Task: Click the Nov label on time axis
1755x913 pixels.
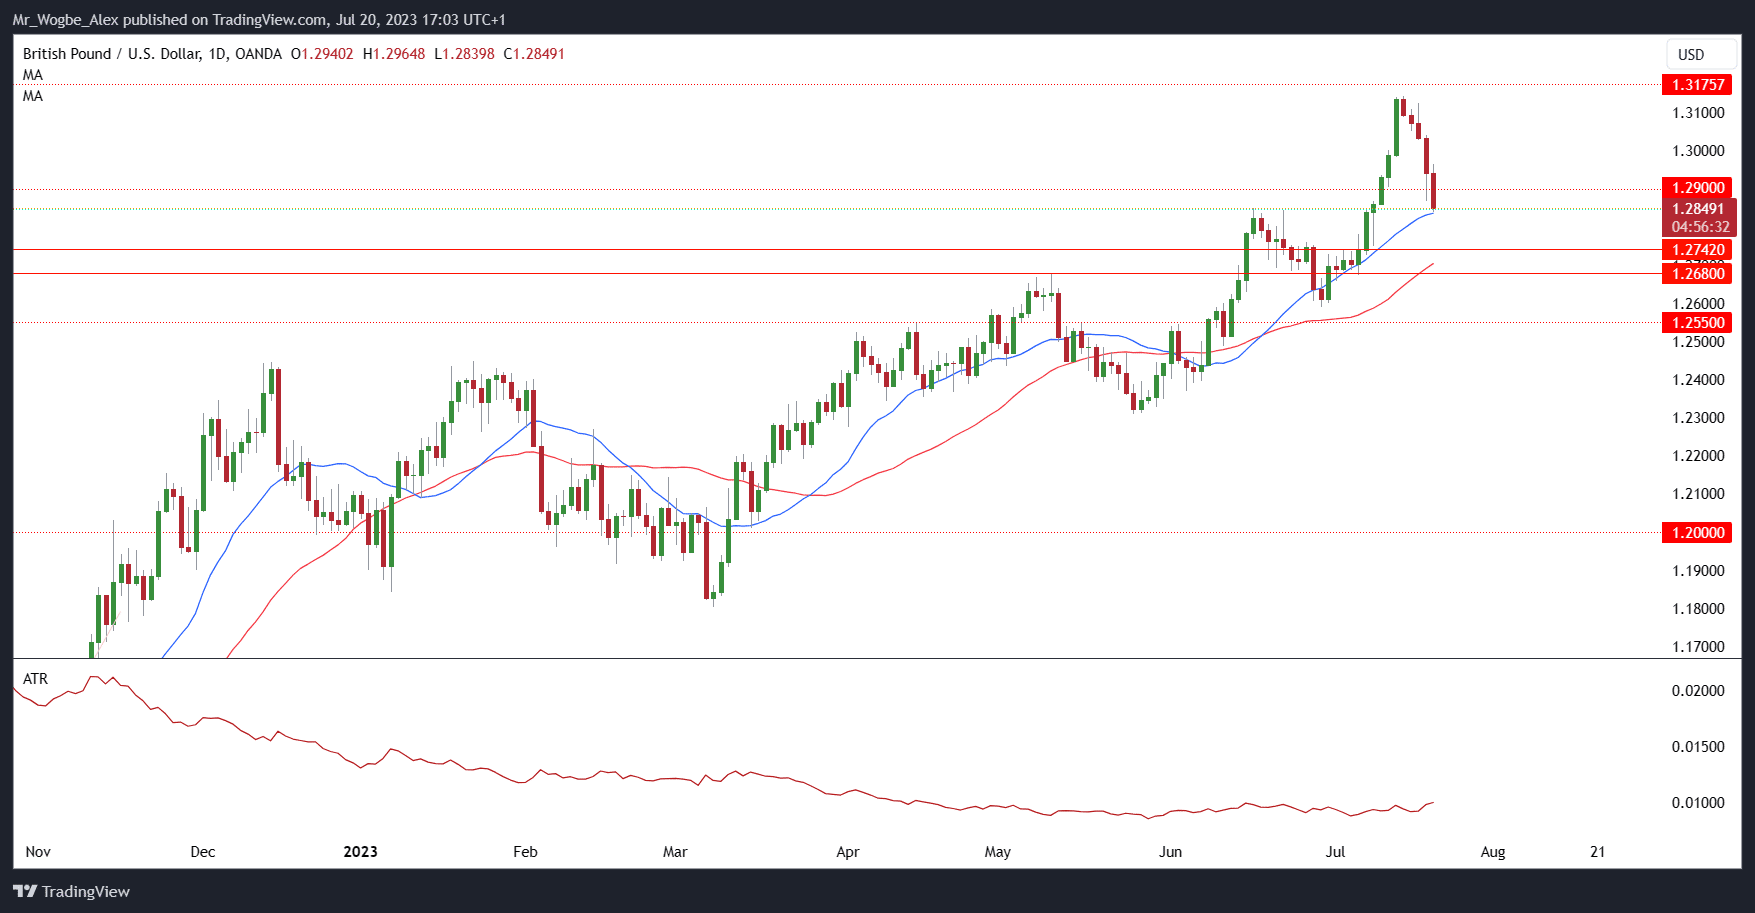Action: click(38, 852)
